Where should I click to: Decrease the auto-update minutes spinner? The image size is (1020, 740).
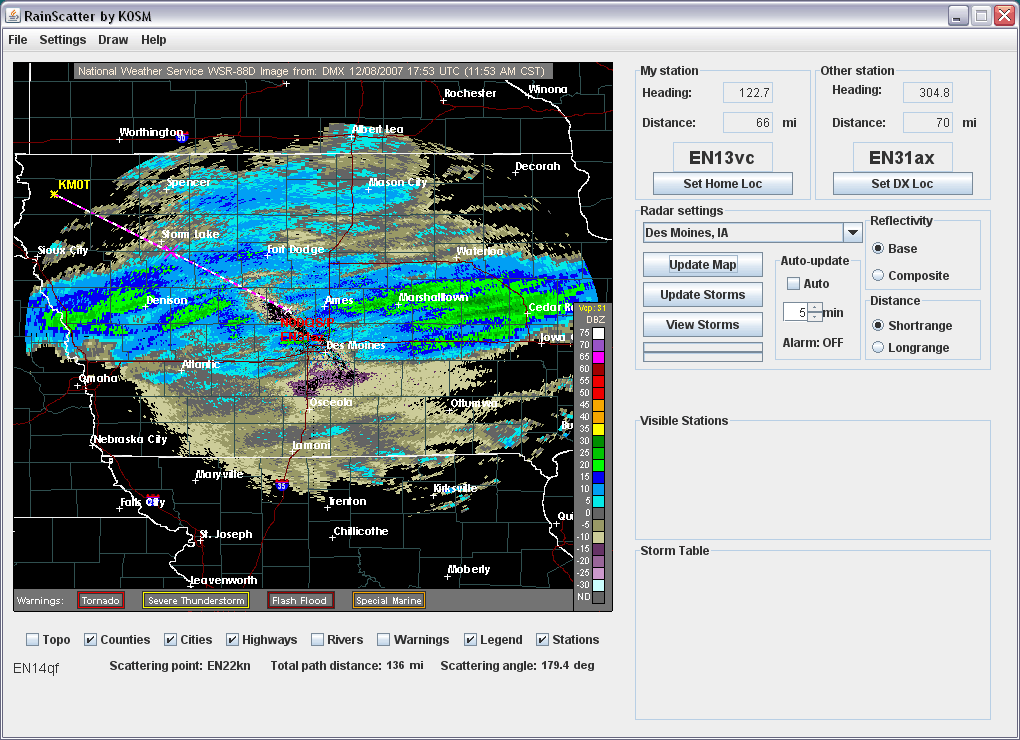point(815,317)
